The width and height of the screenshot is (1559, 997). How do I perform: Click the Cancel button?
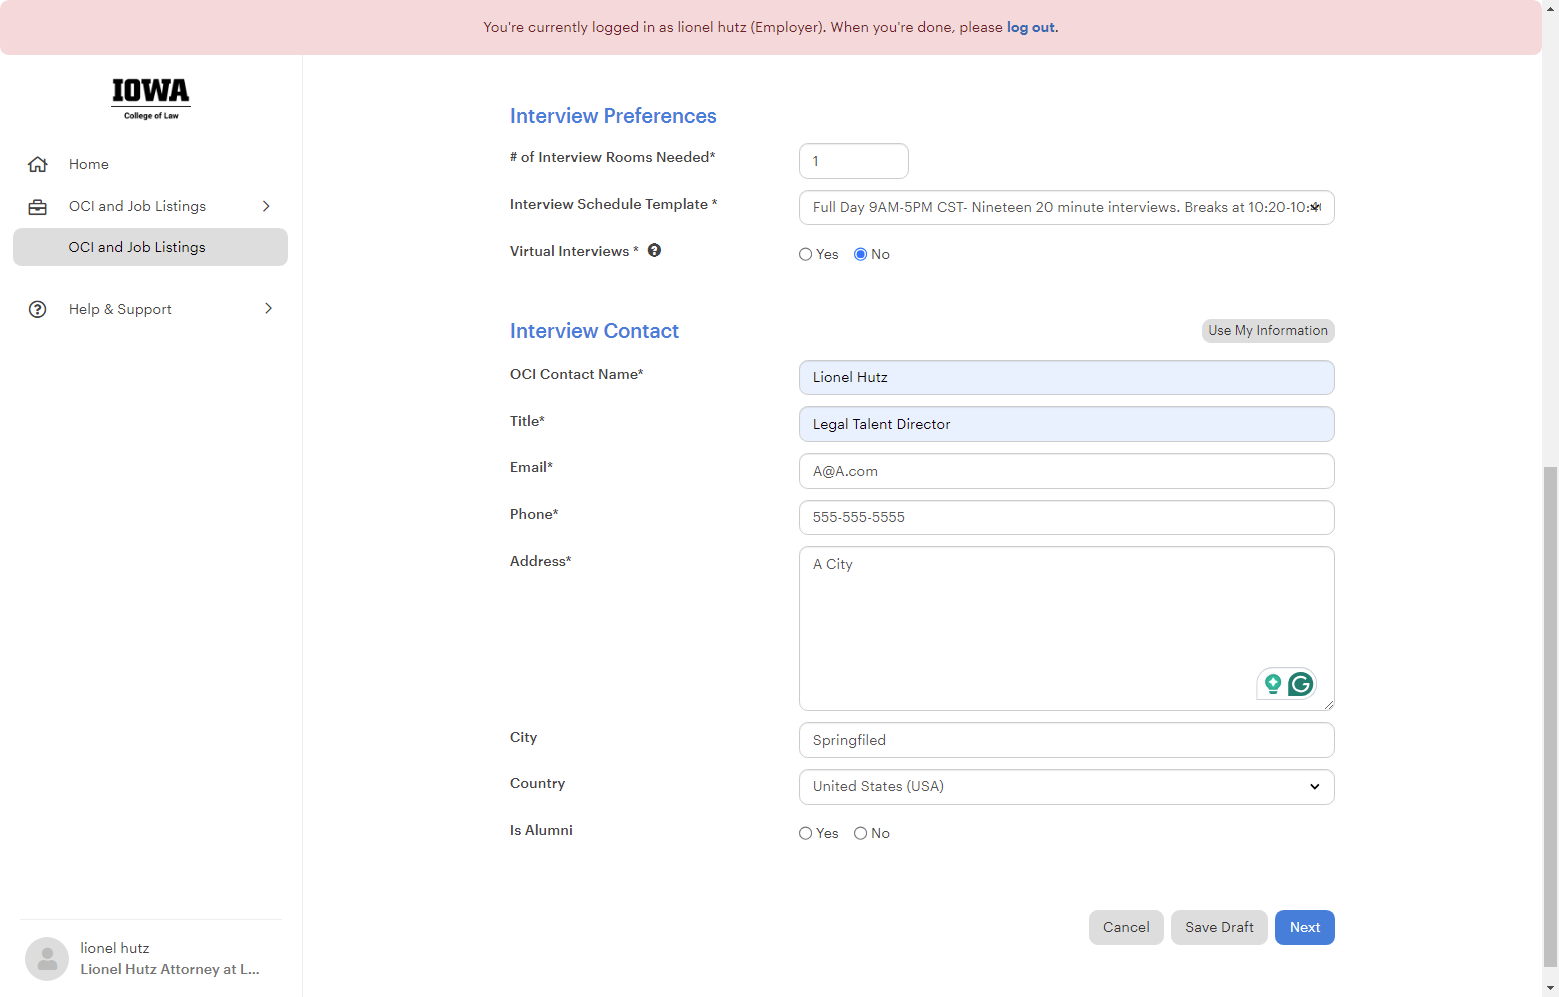(1126, 927)
